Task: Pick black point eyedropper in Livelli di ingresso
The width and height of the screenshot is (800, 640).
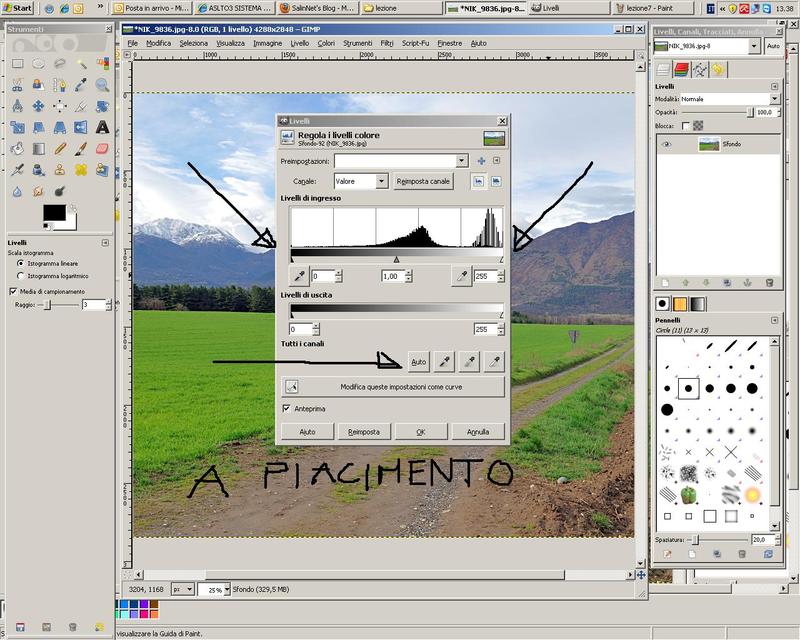Action: [298, 276]
